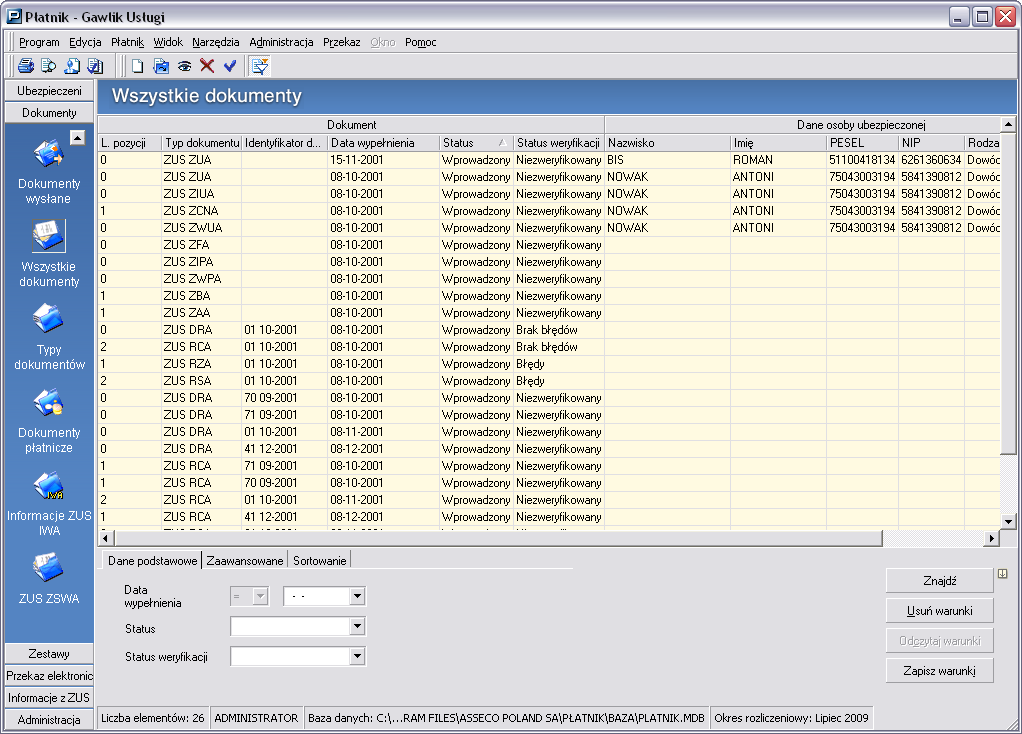Toggle the filter funnel toolbar icon

[259, 66]
